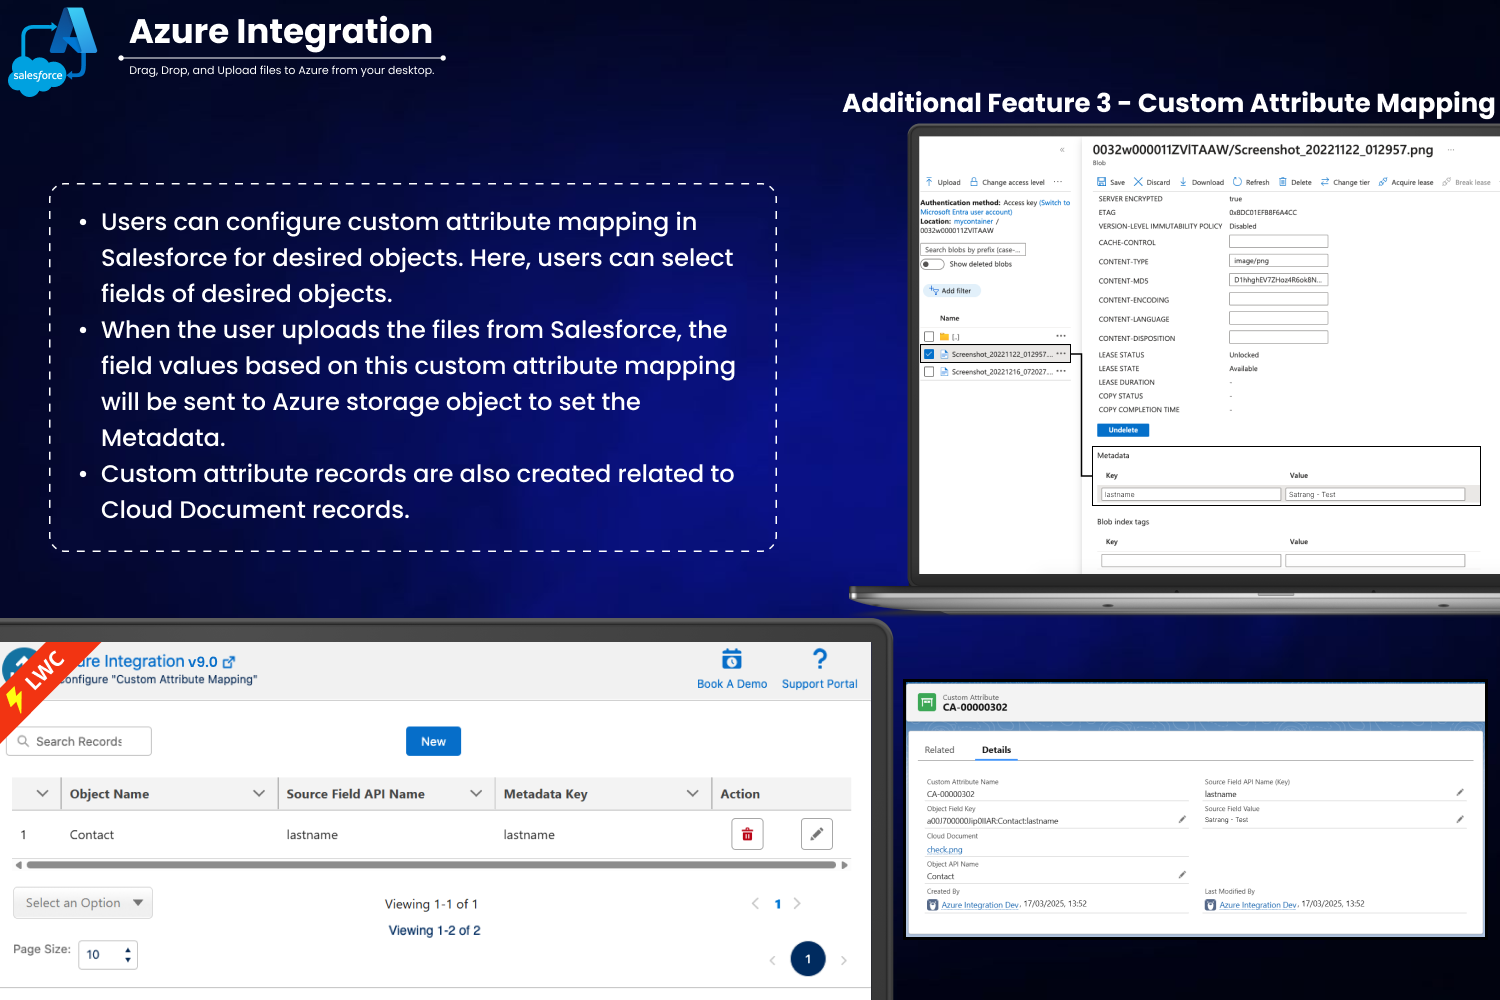Edit Object Field Key pencil icon
The width and height of the screenshot is (1500, 1000).
(1182, 819)
